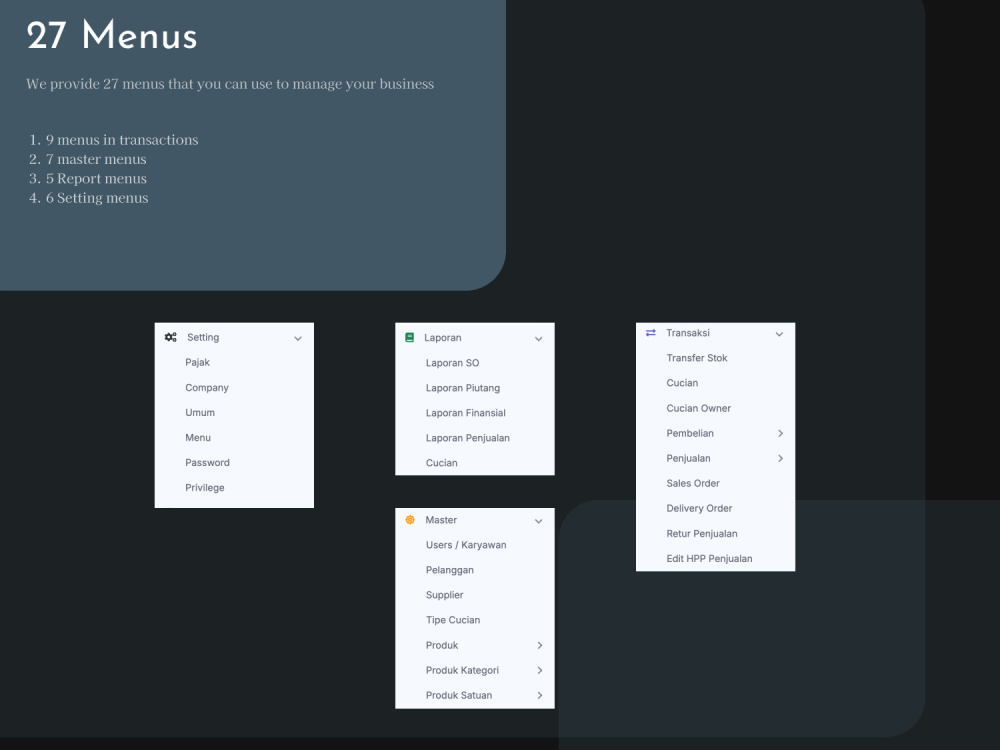1000x750 pixels.
Task: Click the orange Master icon
Action: [x=410, y=520]
